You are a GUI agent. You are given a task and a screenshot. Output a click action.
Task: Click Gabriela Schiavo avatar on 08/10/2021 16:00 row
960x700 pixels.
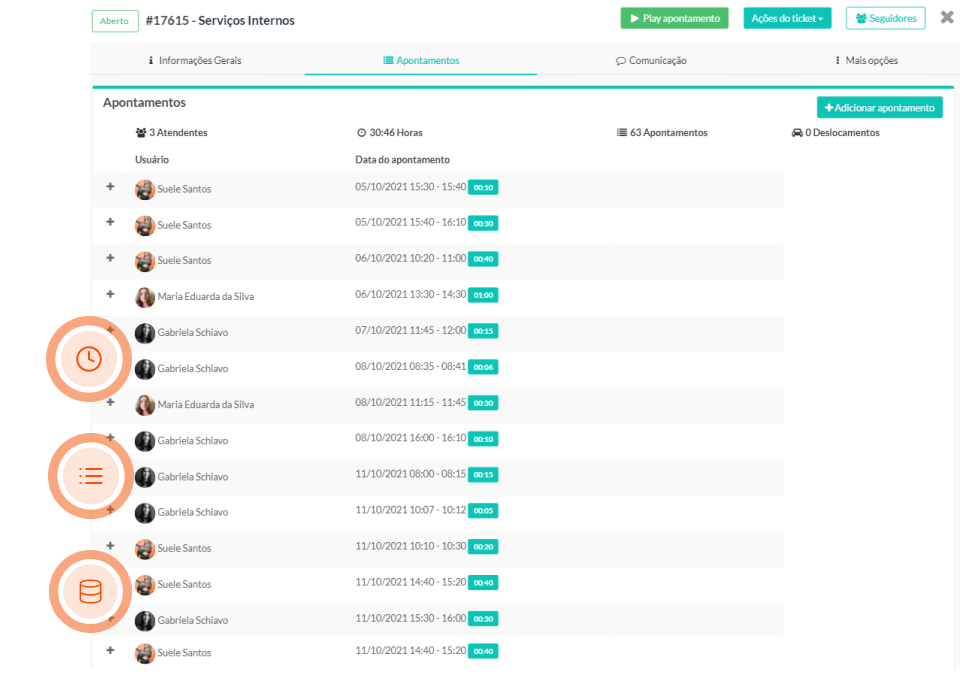tap(145, 441)
